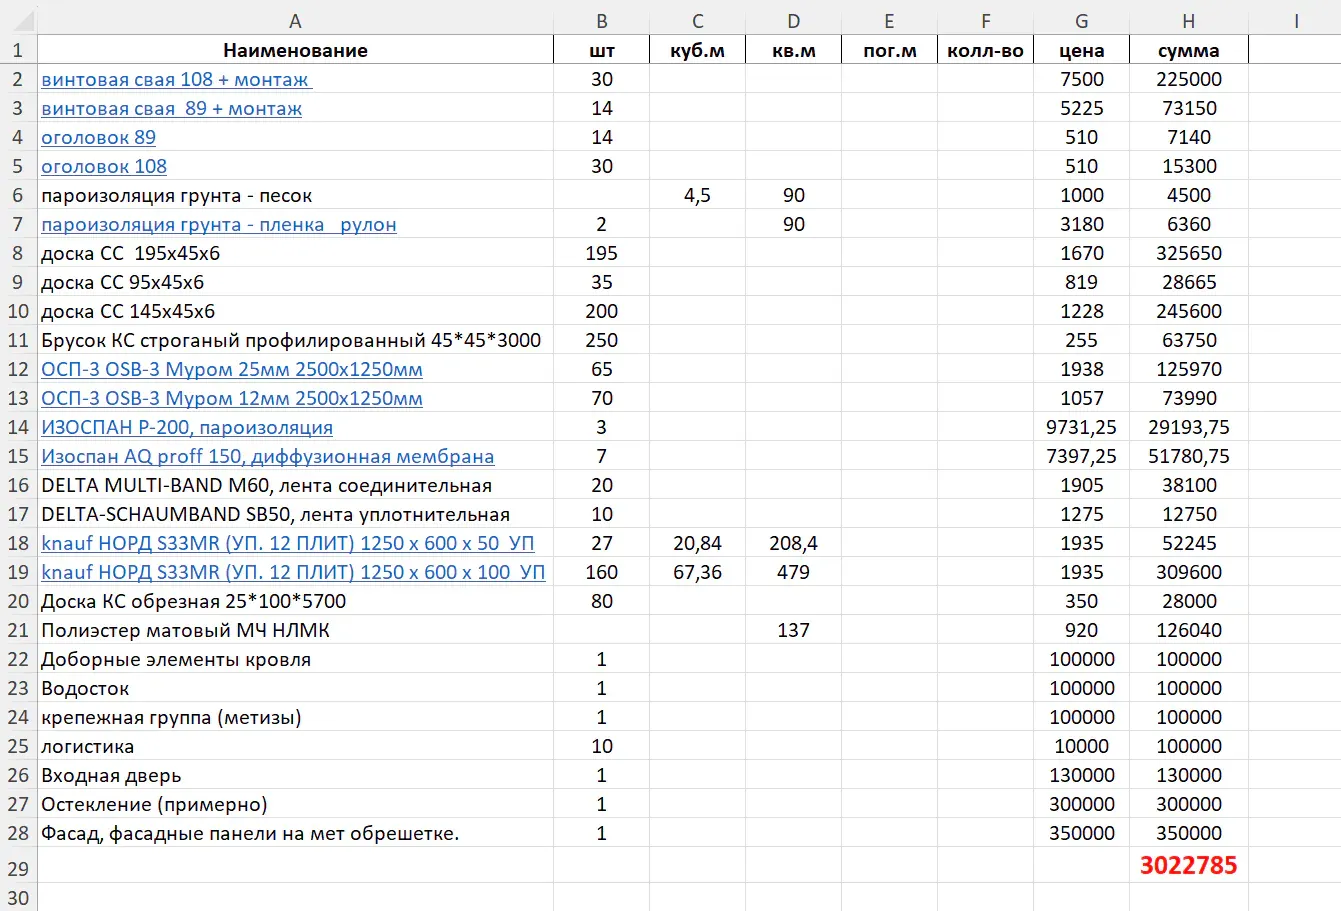Click the price value 9731,25
The width and height of the screenshot is (1341, 911).
pos(1082,428)
